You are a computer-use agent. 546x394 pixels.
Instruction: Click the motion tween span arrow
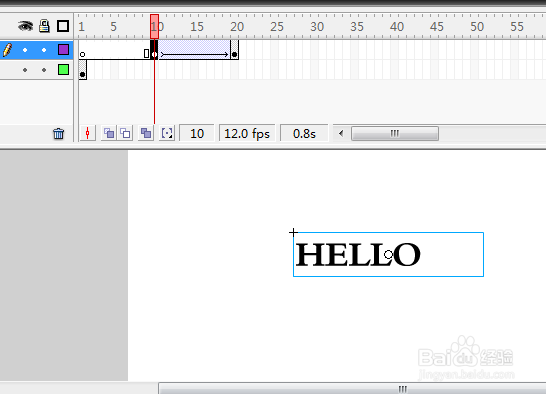click(194, 55)
